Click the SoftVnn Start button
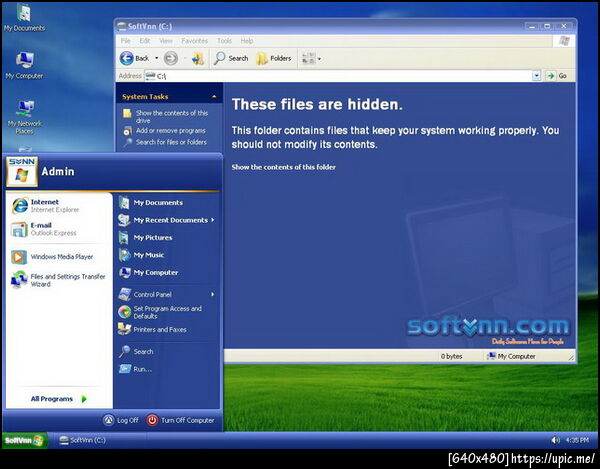The image size is (600, 469). click(x=24, y=440)
